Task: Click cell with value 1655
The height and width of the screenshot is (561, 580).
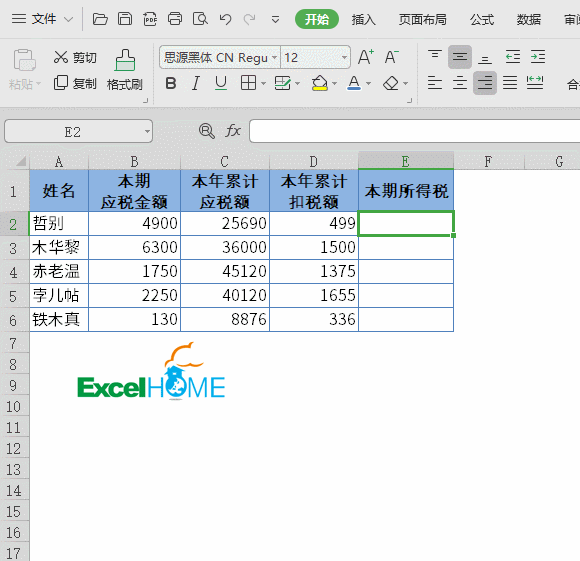Action: tap(314, 295)
